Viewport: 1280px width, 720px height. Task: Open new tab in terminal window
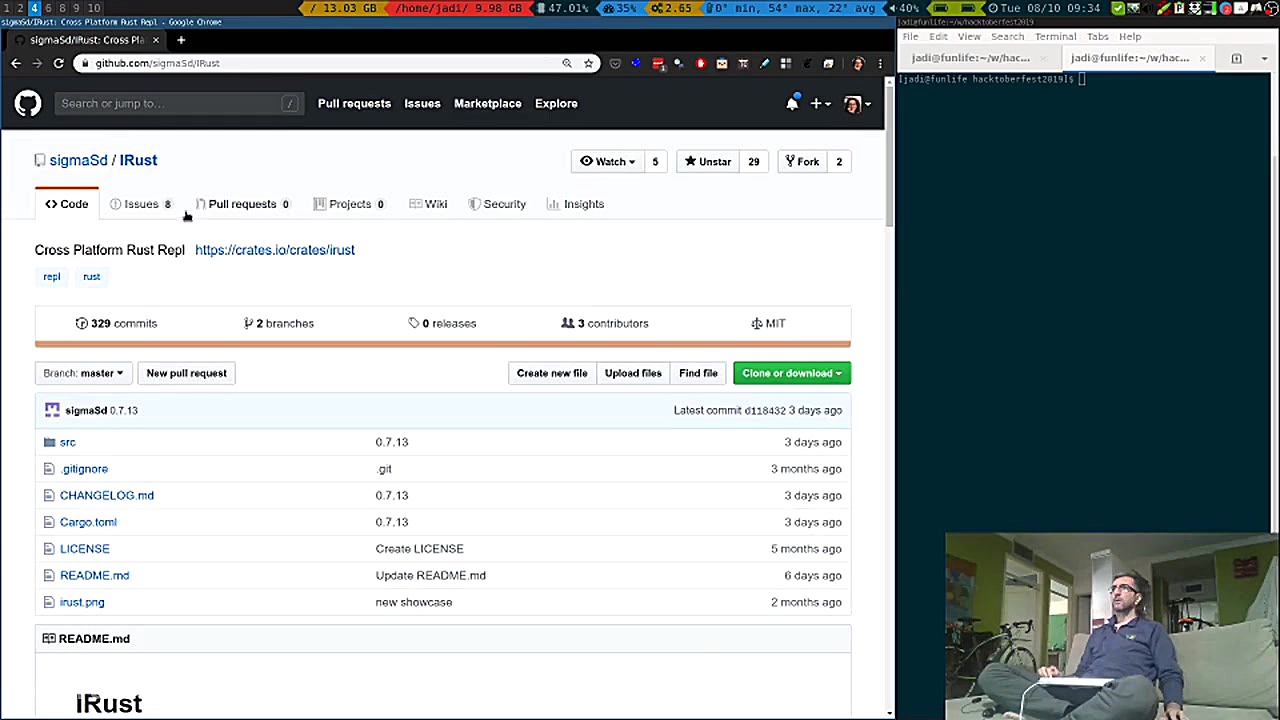tap(1236, 58)
